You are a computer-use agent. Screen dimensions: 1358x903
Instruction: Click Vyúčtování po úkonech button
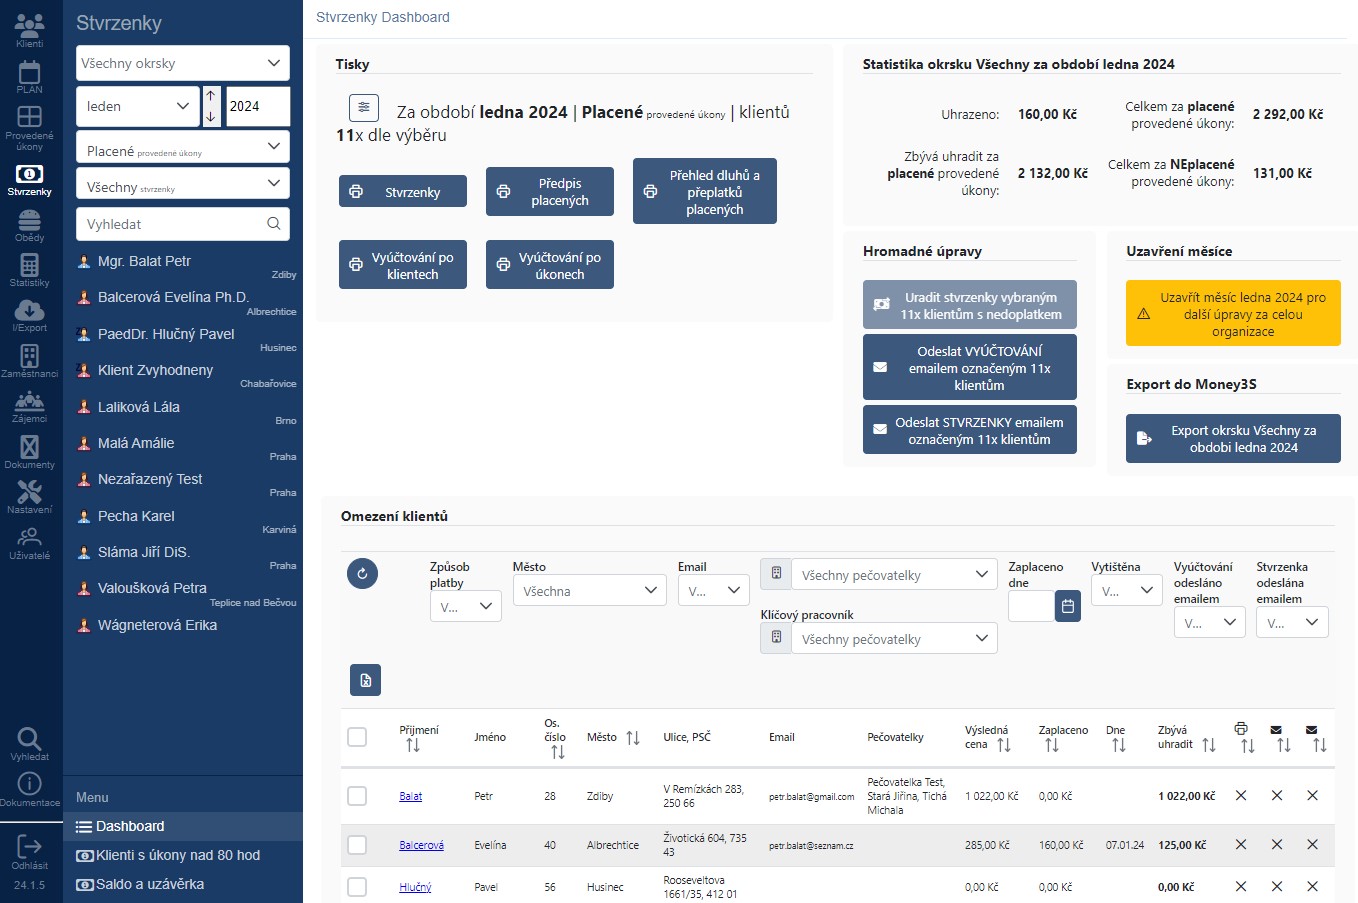[550, 264]
